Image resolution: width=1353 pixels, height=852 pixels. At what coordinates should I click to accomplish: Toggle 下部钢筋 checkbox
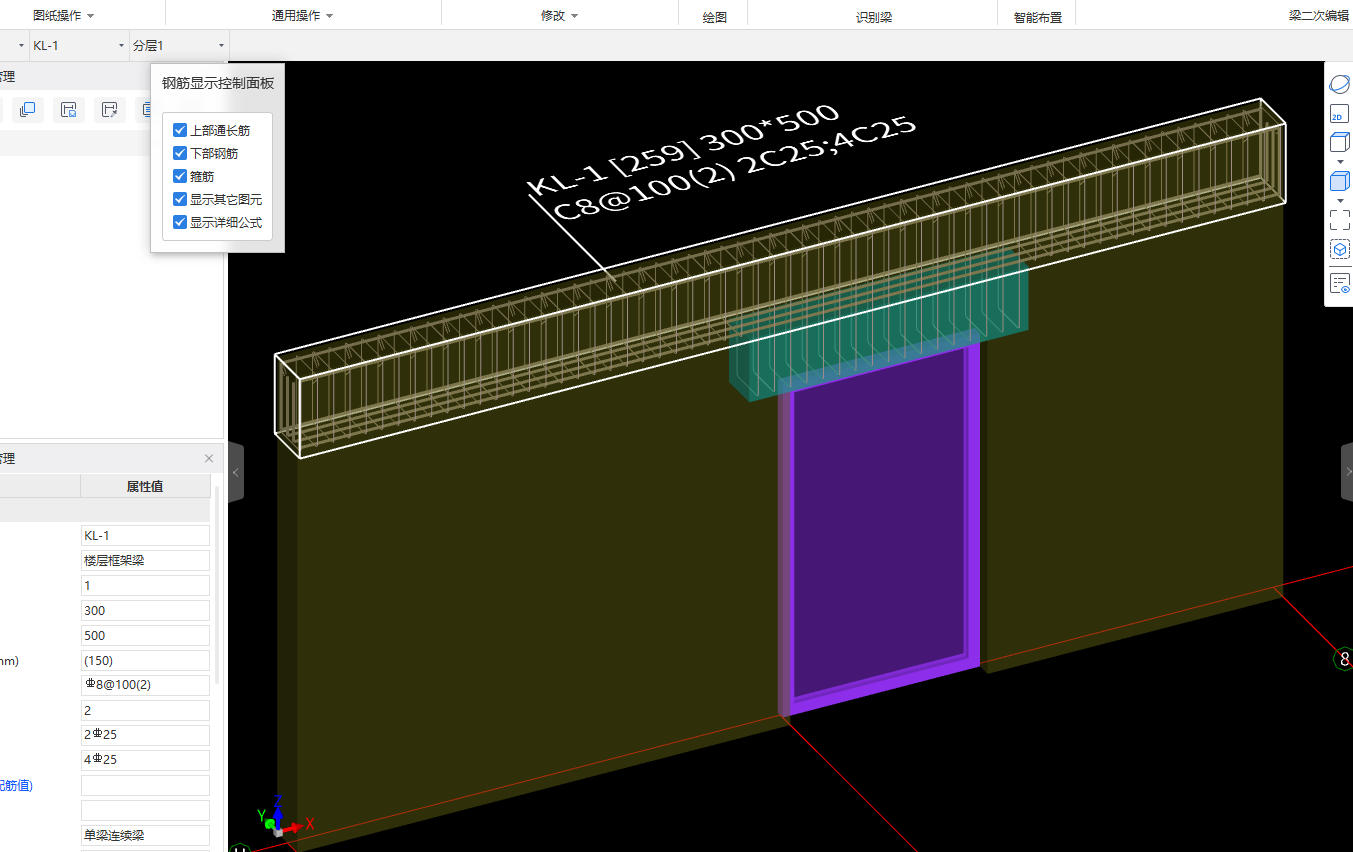(x=180, y=153)
